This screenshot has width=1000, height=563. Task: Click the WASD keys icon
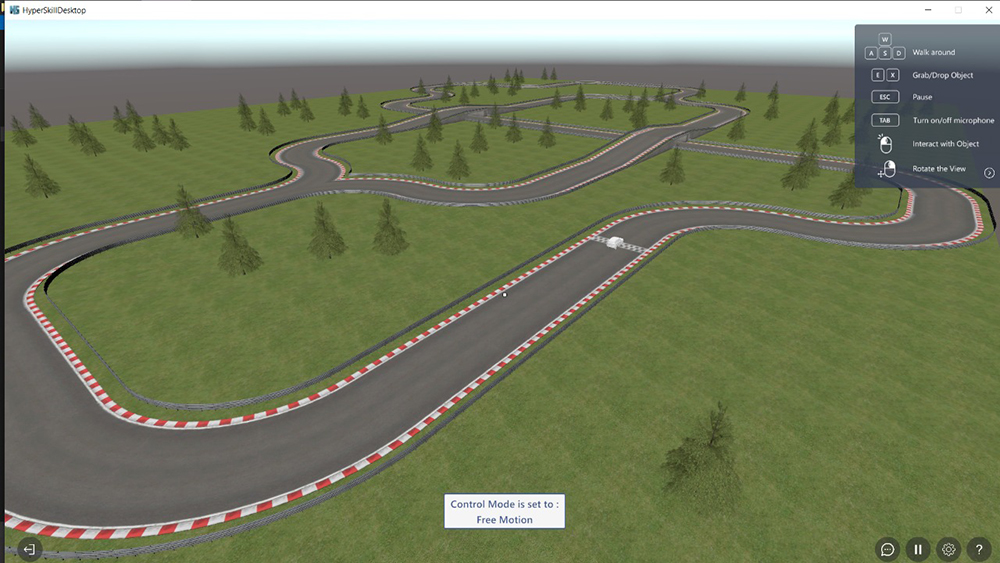click(x=885, y=48)
